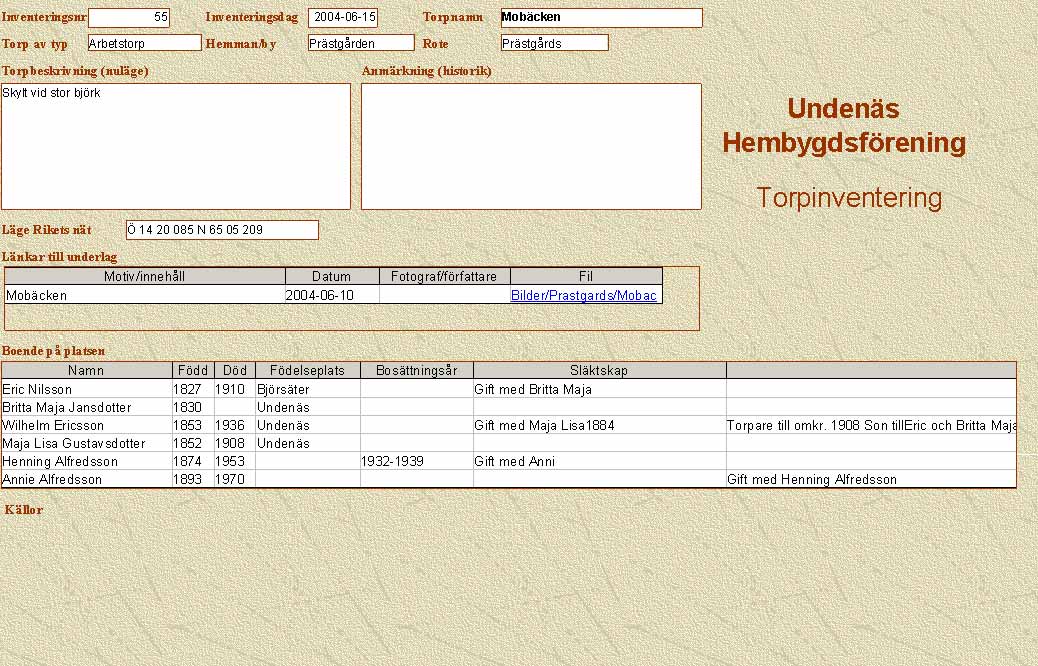
Task: Click the Rote field showing Prästgårds
Action: pyautogui.click(x=554, y=43)
